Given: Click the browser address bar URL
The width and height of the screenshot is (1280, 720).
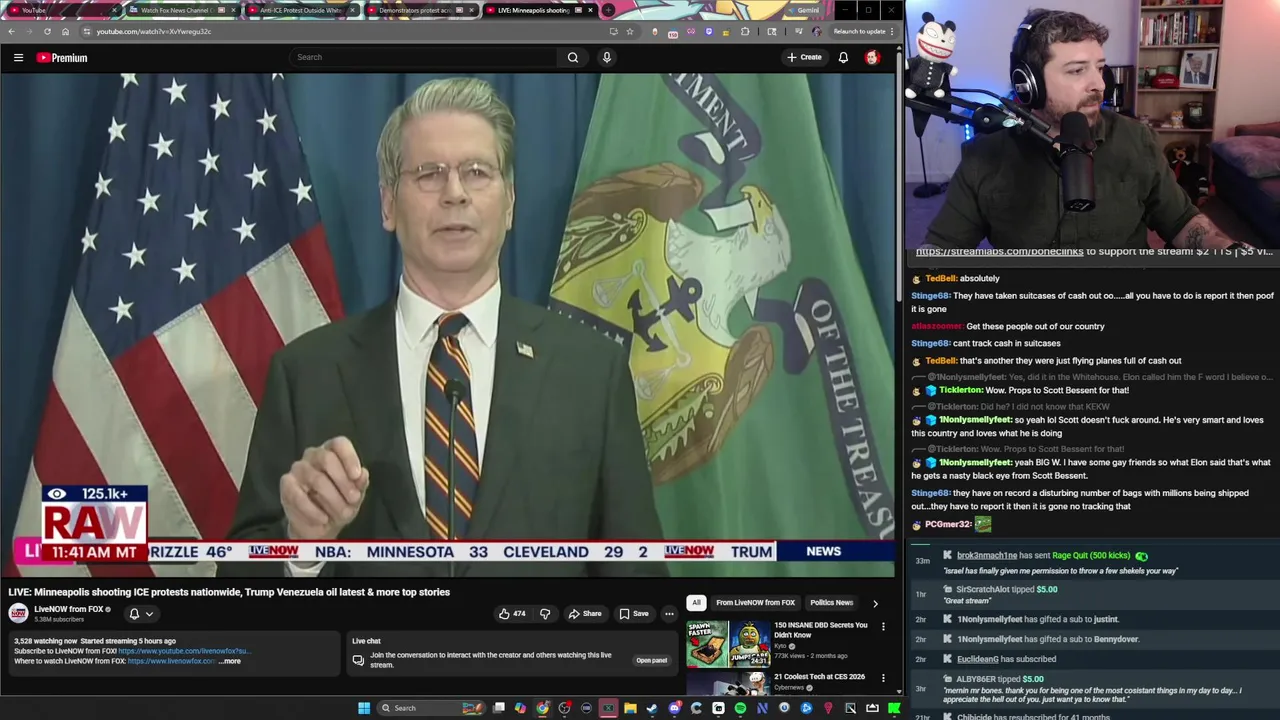Looking at the screenshot, I should pyautogui.click(x=154, y=31).
